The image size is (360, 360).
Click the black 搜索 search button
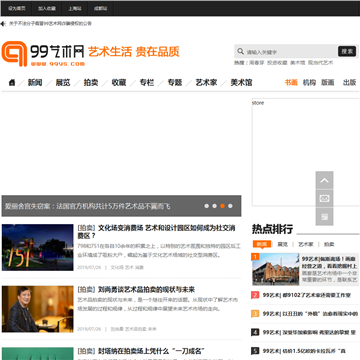click(347, 51)
